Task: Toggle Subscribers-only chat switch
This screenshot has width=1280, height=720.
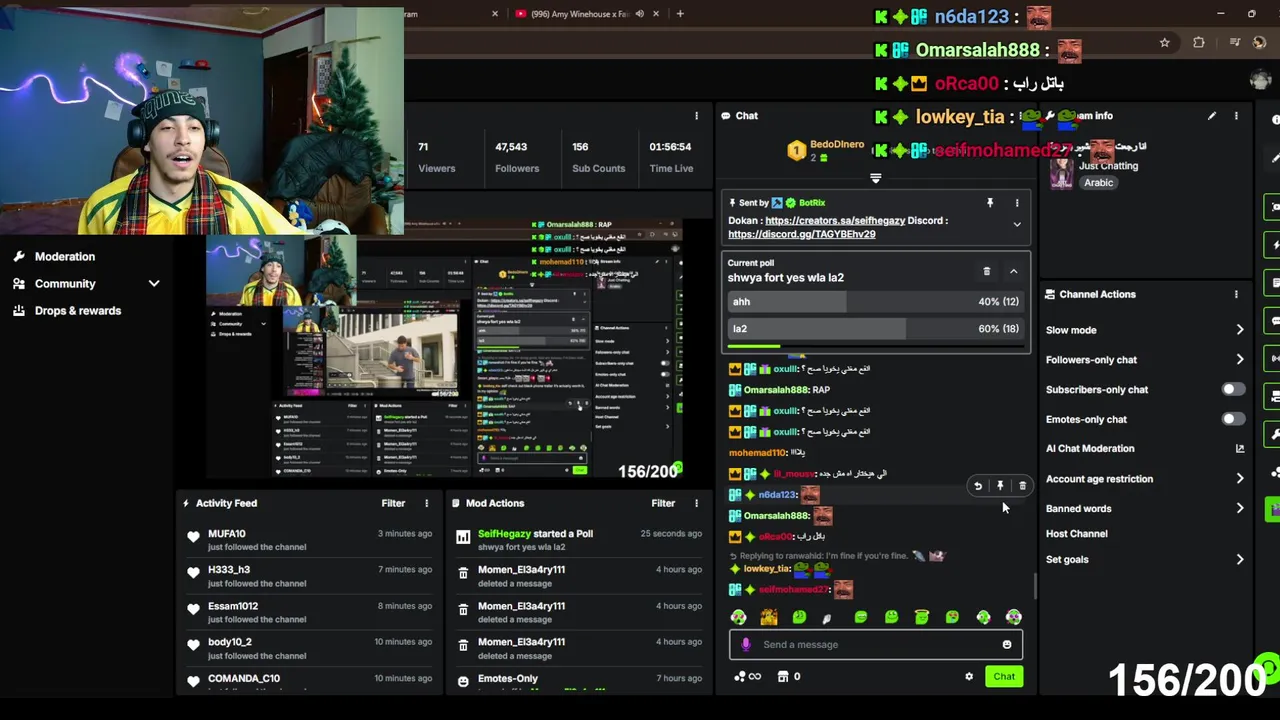Action: (x=1233, y=390)
